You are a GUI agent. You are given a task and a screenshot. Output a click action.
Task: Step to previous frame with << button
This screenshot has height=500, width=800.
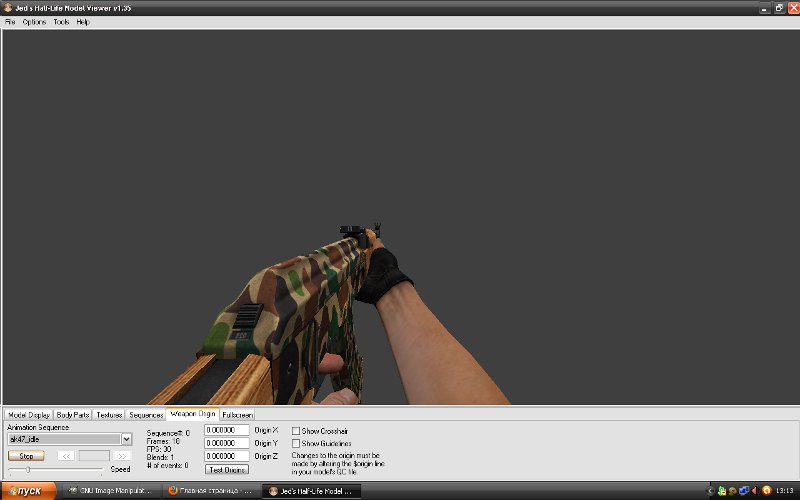point(66,456)
